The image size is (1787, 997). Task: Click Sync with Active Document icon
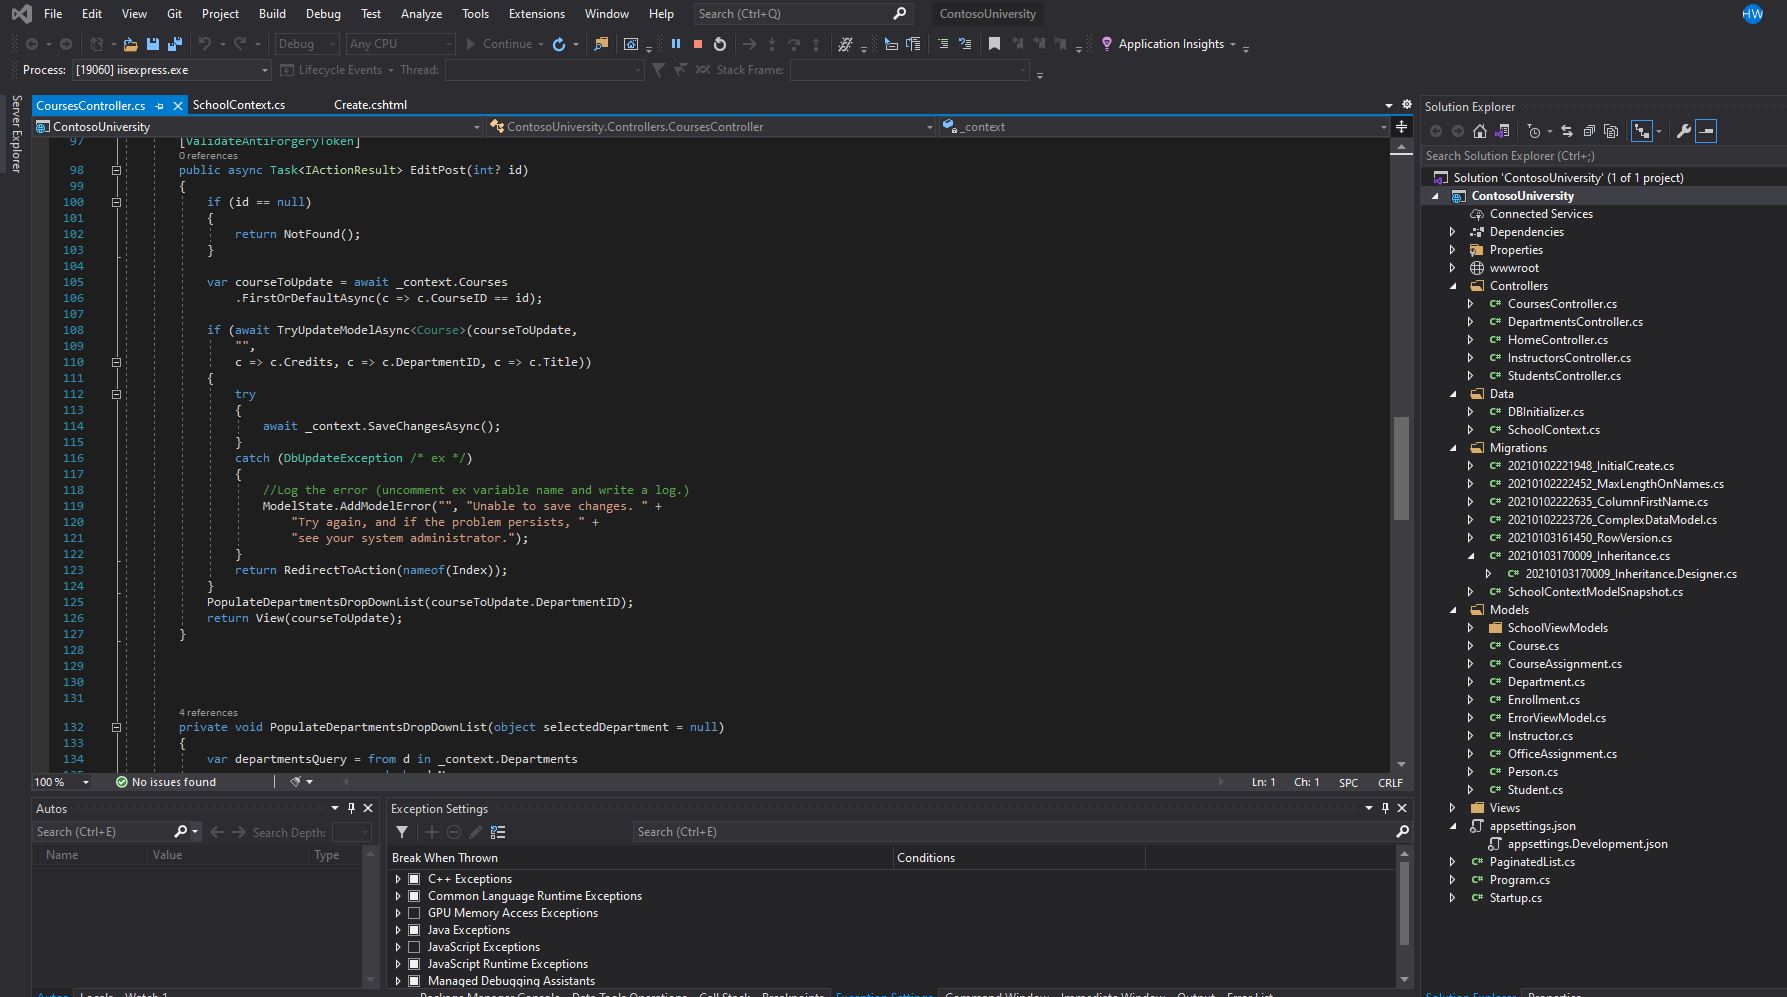pyautogui.click(x=1567, y=131)
